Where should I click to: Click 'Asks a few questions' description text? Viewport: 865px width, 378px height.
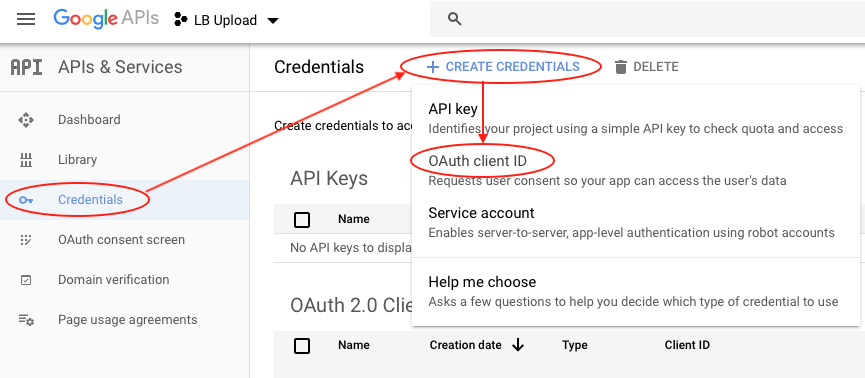tap(633, 302)
